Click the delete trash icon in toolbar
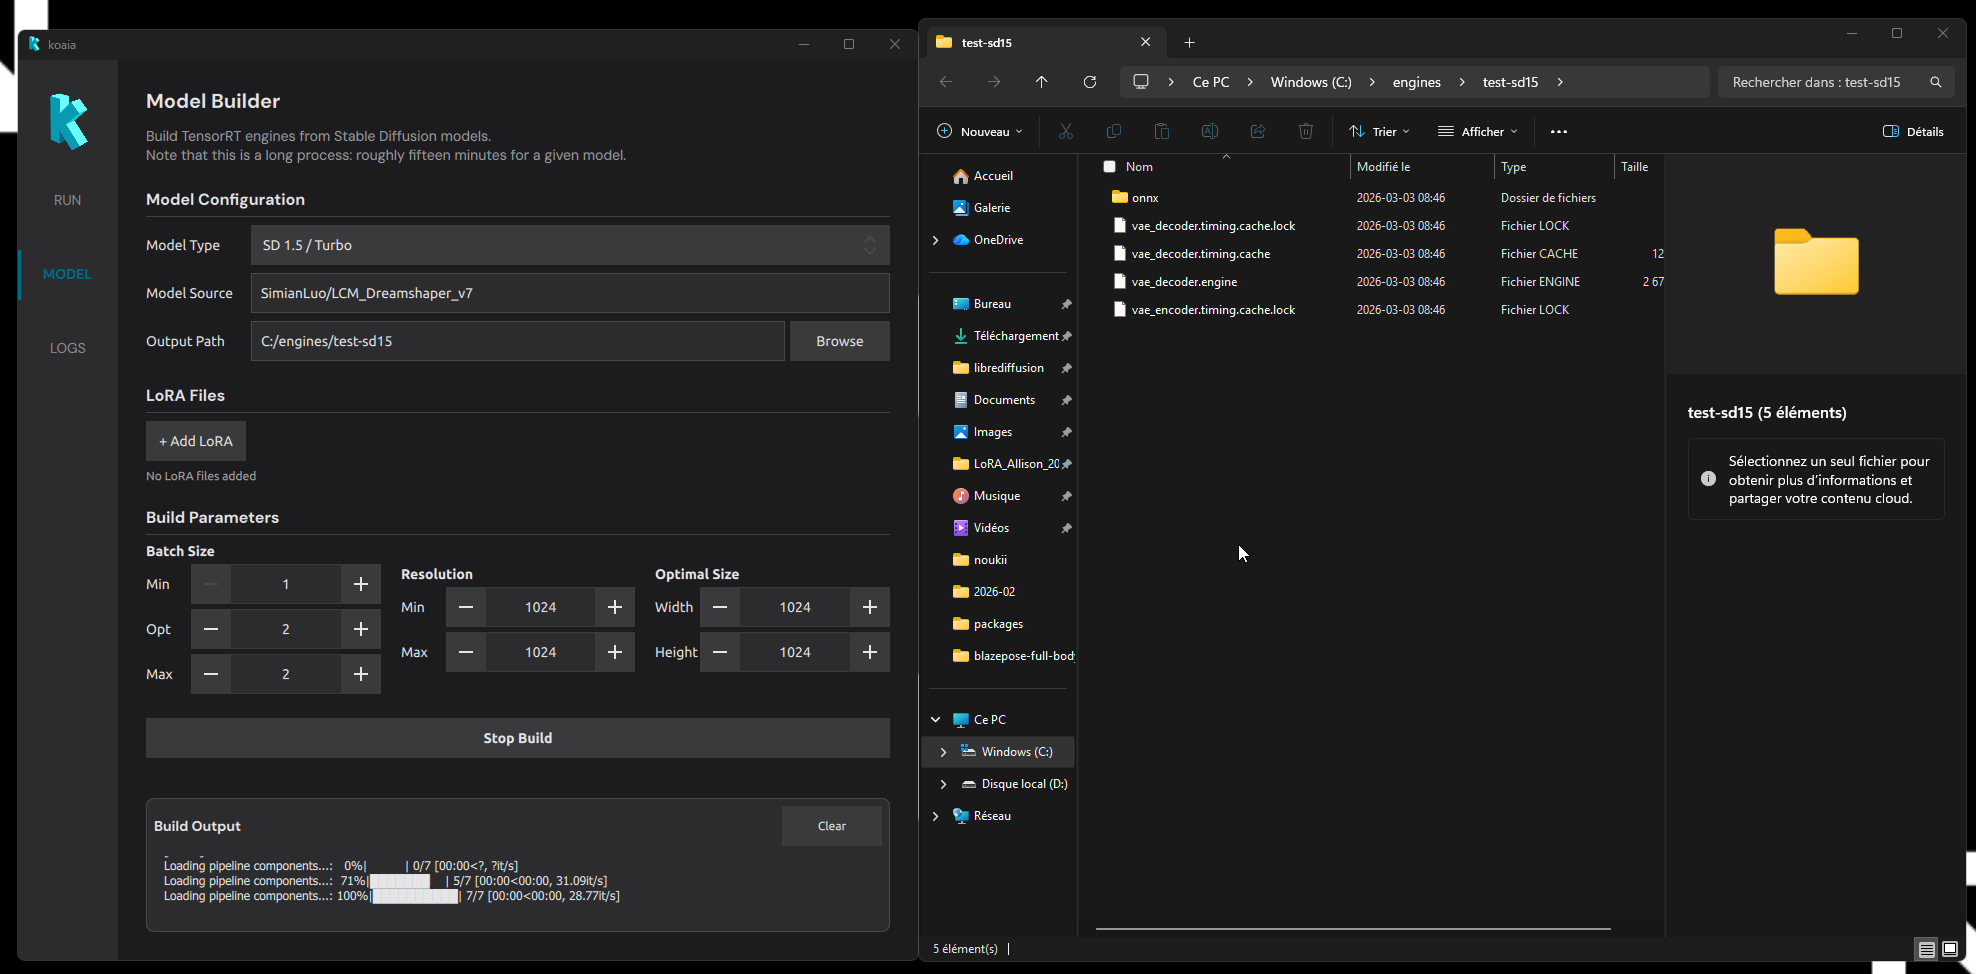 click(1305, 131)
